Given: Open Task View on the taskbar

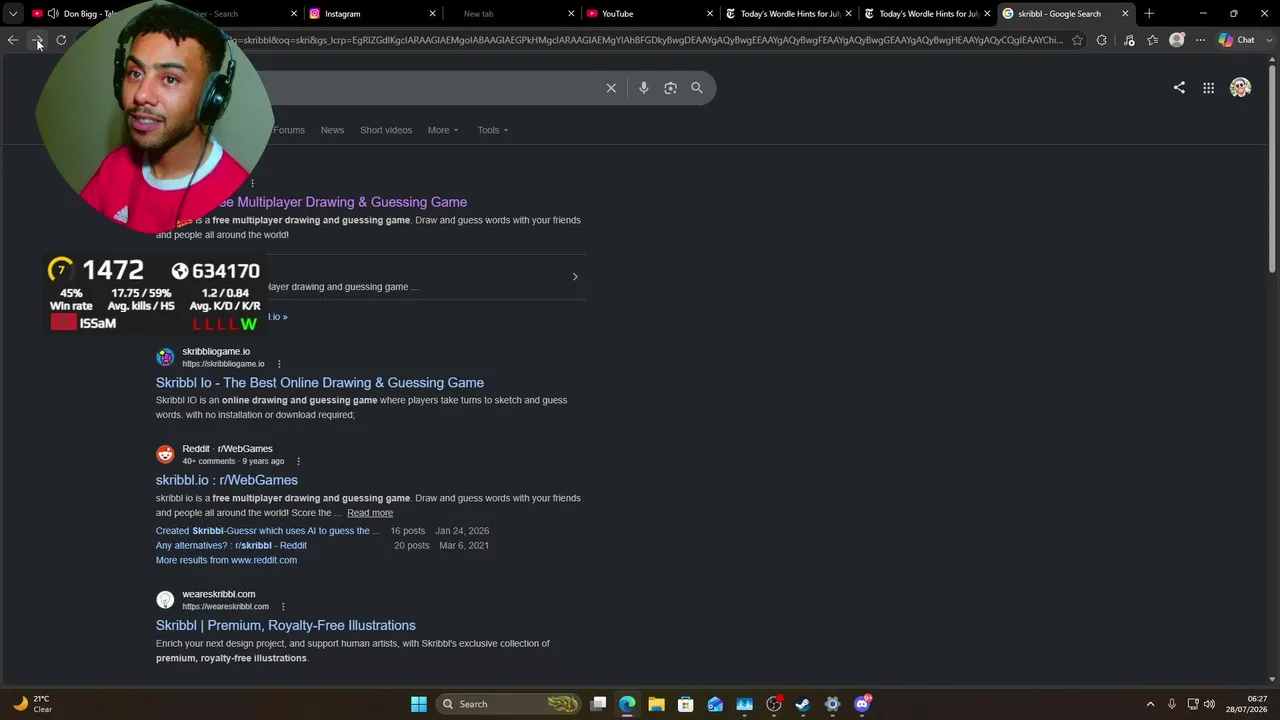Looking at the screenshot, I should click(598, 704).
